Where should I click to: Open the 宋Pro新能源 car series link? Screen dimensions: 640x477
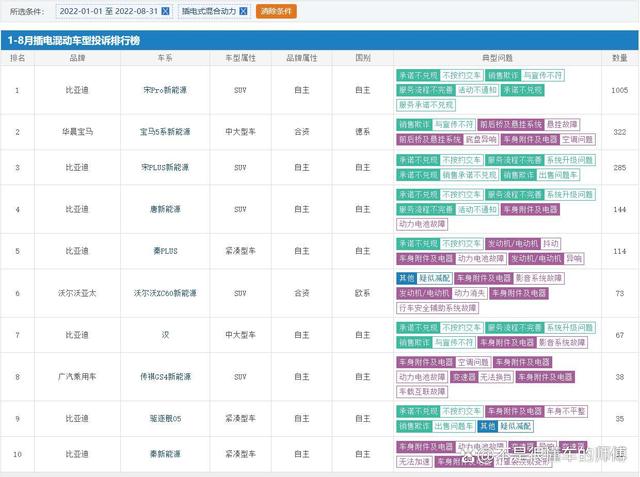click(165, 90)
